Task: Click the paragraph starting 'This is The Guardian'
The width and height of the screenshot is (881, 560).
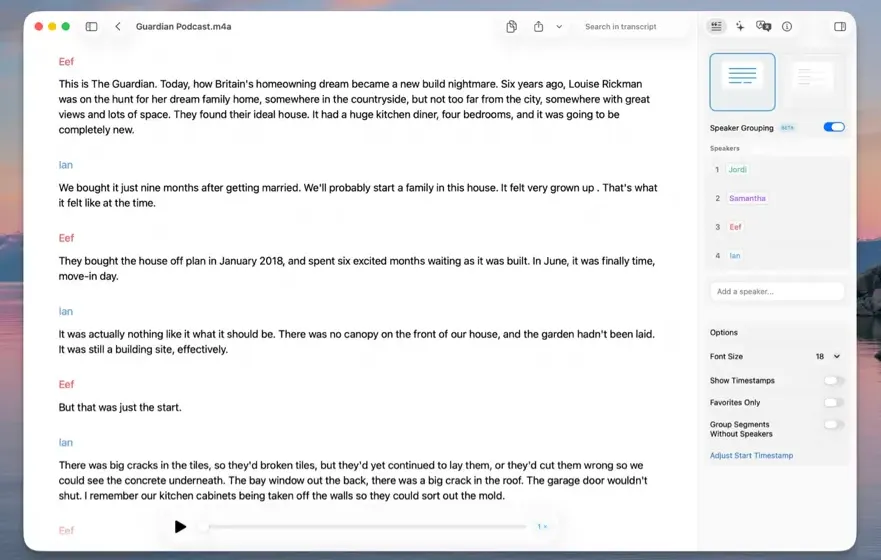Action: tap(355, 107)
